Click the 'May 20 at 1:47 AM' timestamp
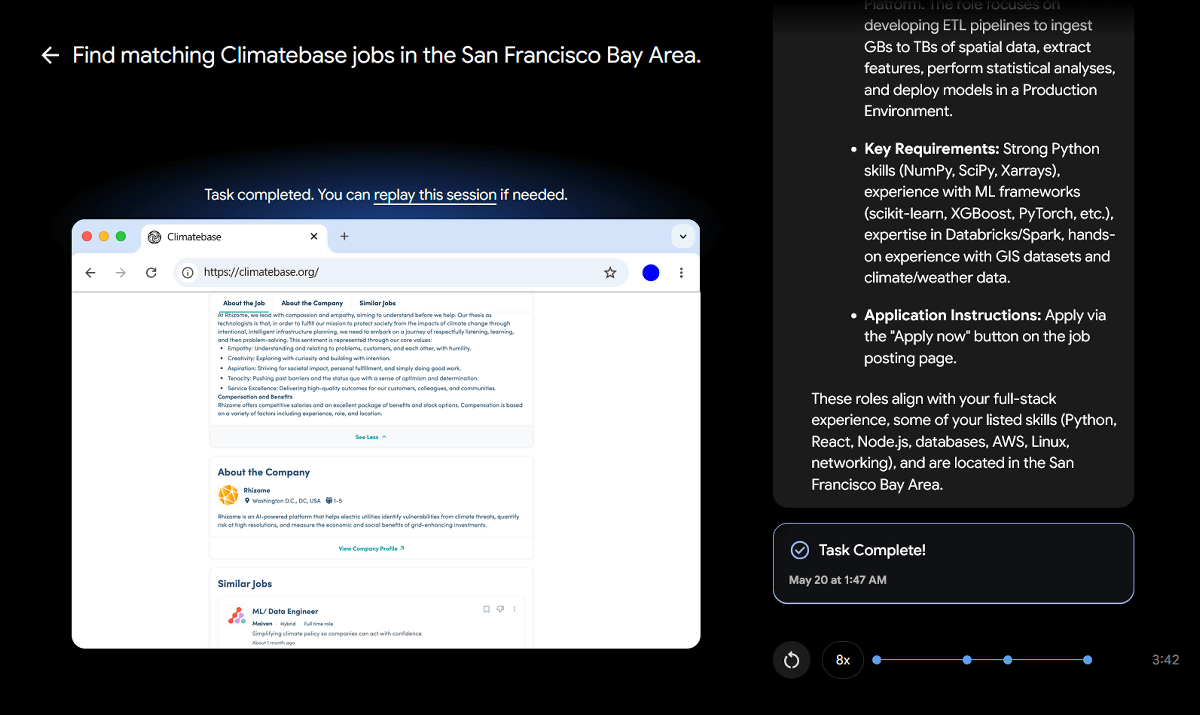 tap(837, 580)
